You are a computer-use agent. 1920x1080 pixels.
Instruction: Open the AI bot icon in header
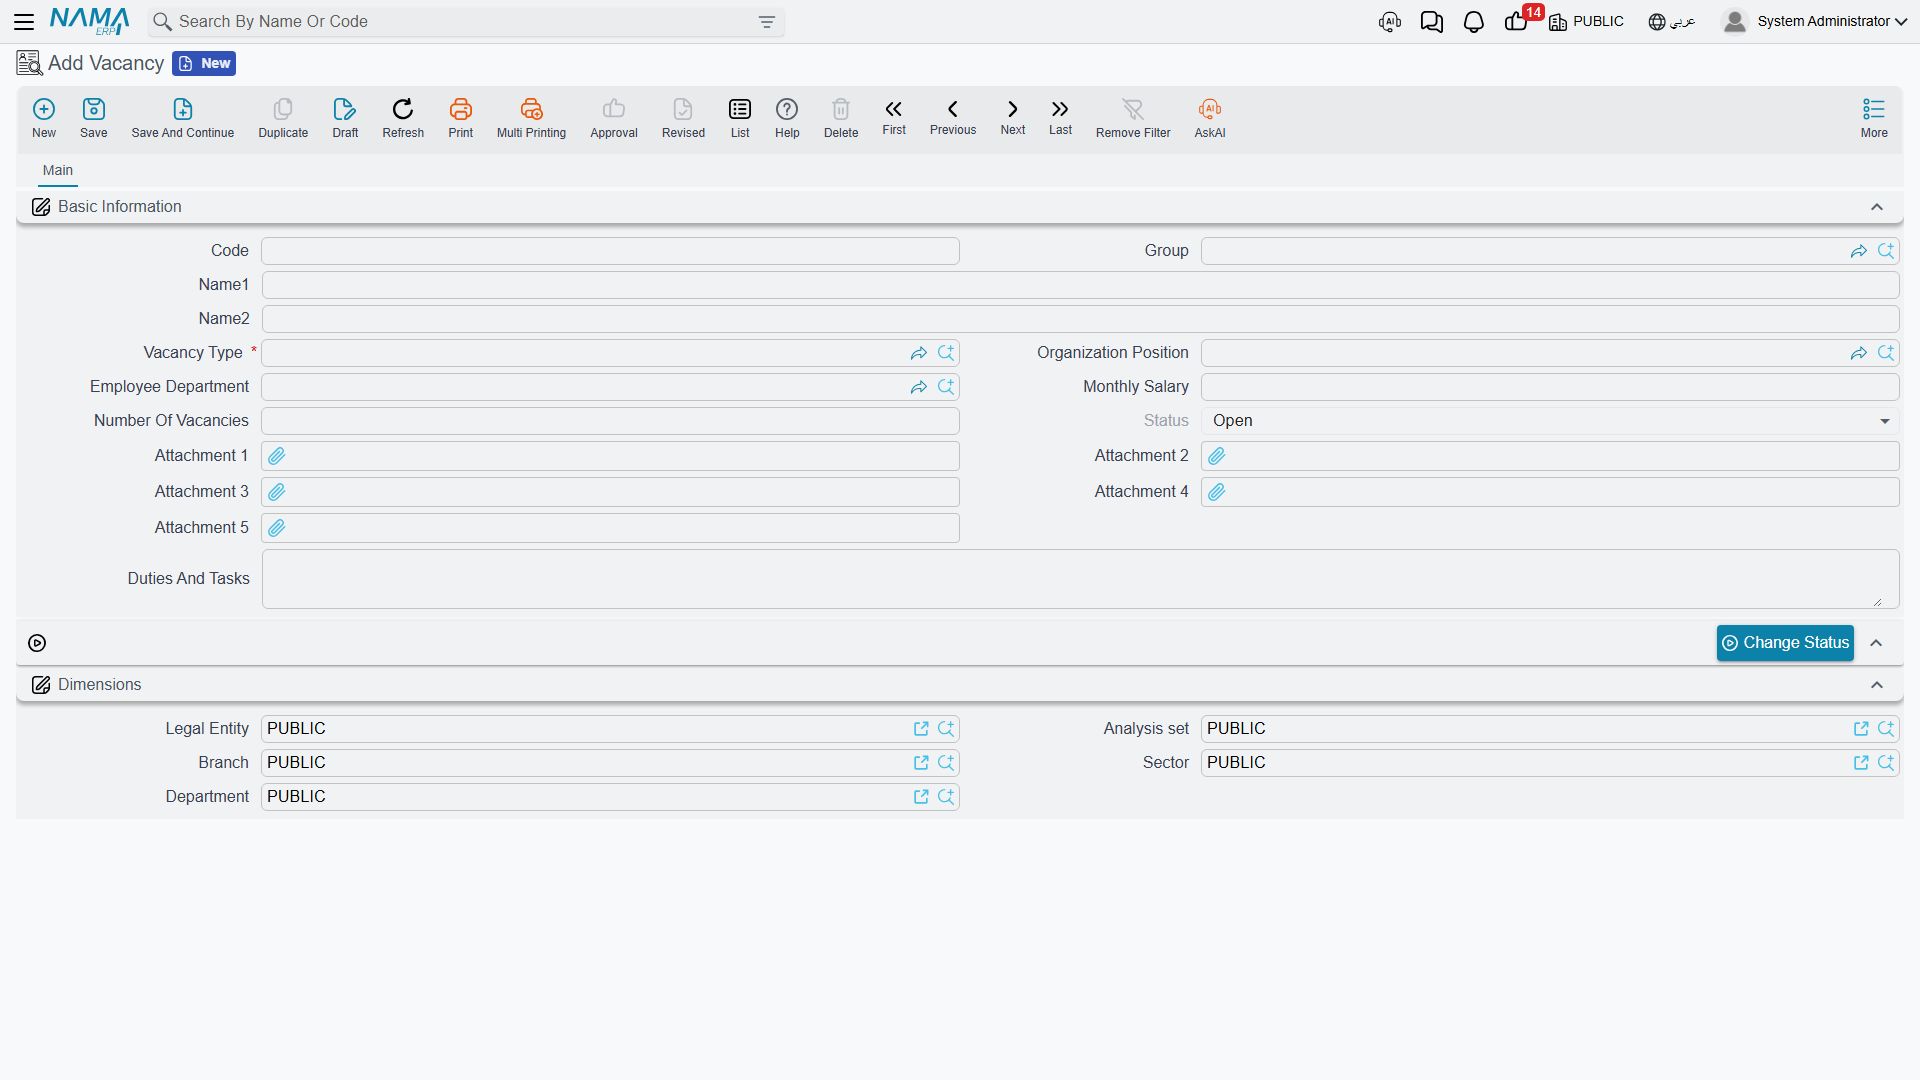coord(1389,22)
